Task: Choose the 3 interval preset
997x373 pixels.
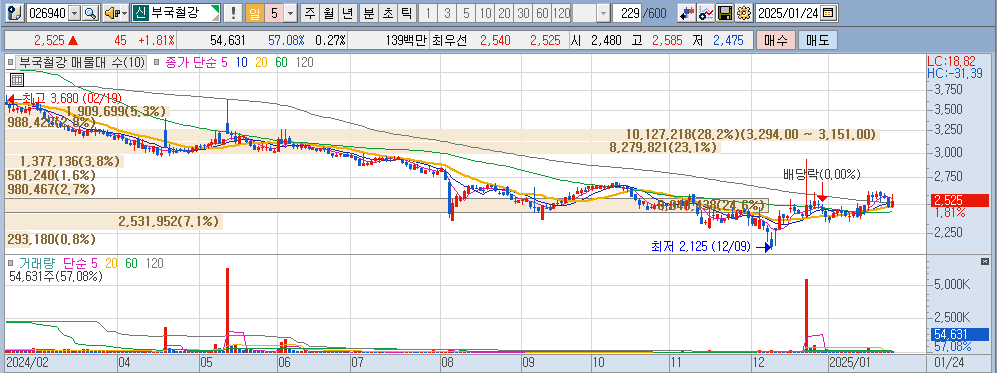Action: pyautogui.click(x=448, y=13)
